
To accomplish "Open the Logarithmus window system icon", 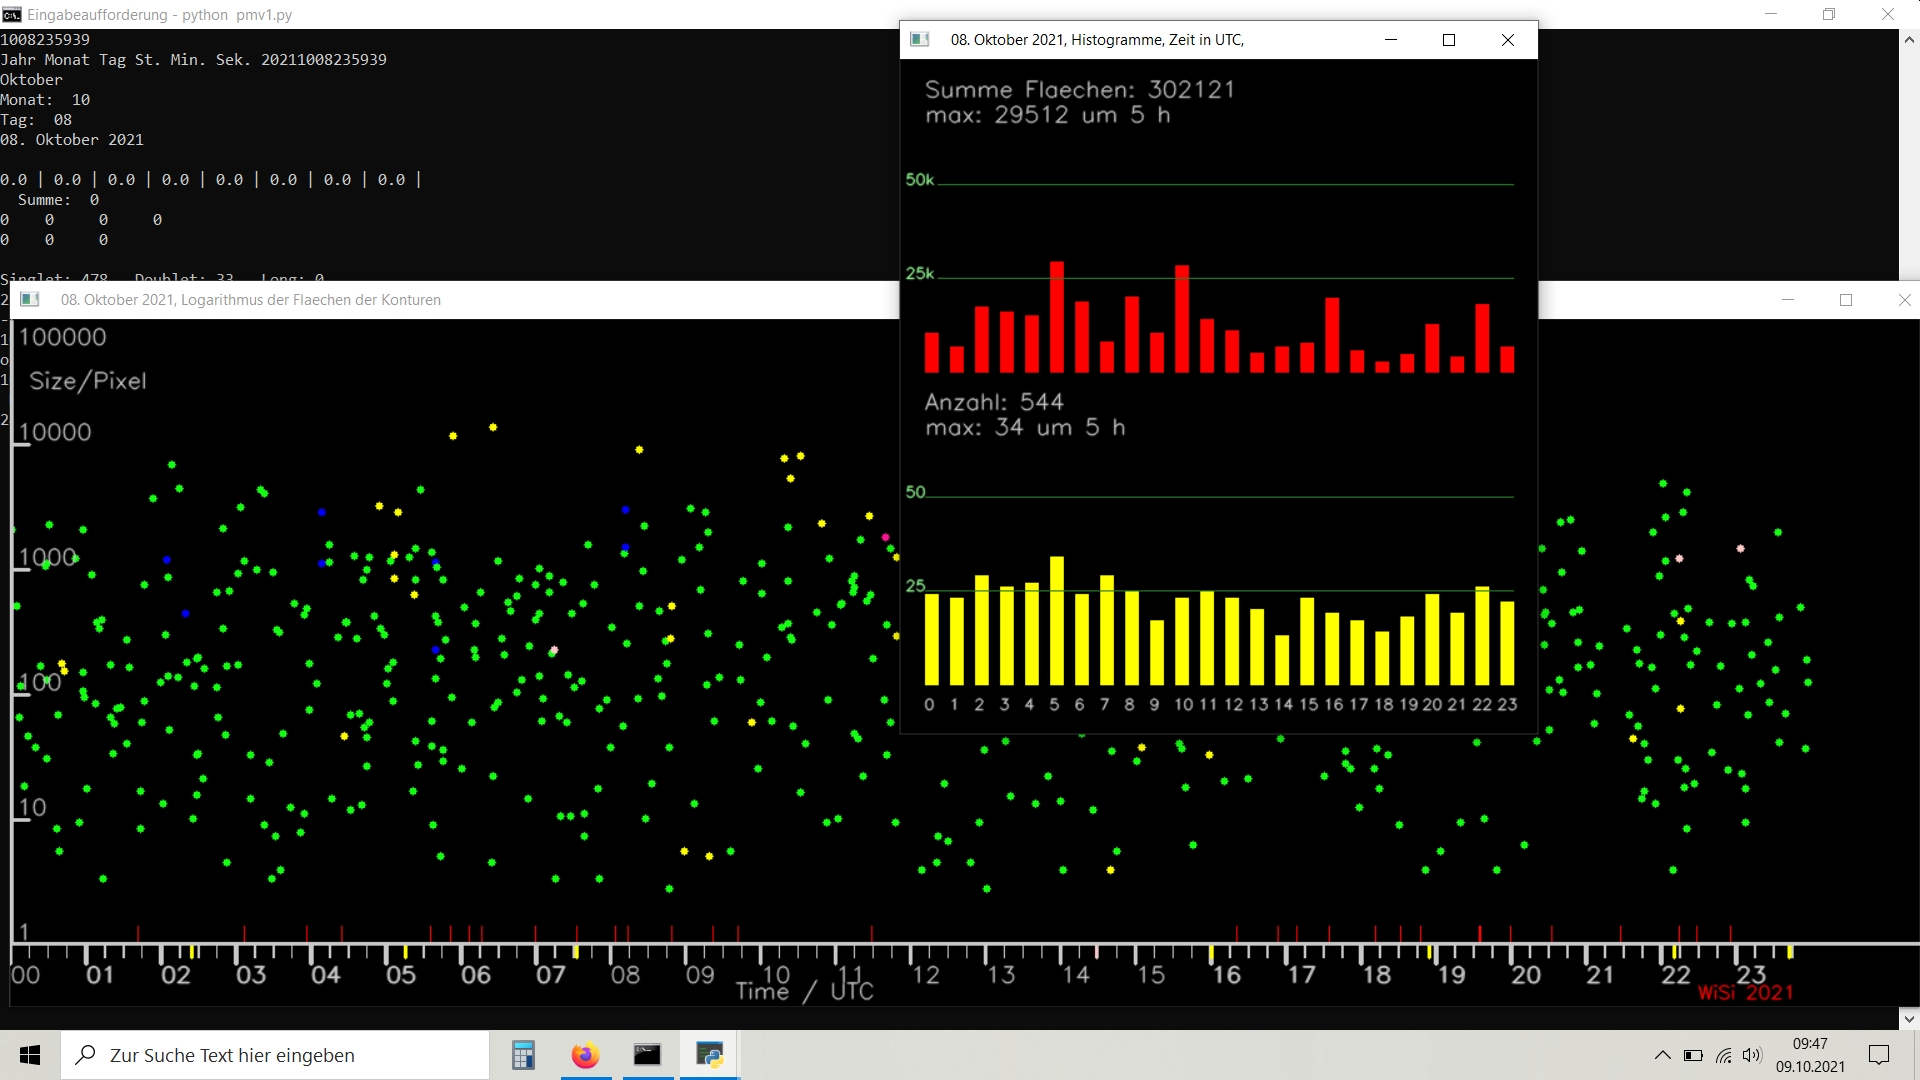I will tap(30, 299).
